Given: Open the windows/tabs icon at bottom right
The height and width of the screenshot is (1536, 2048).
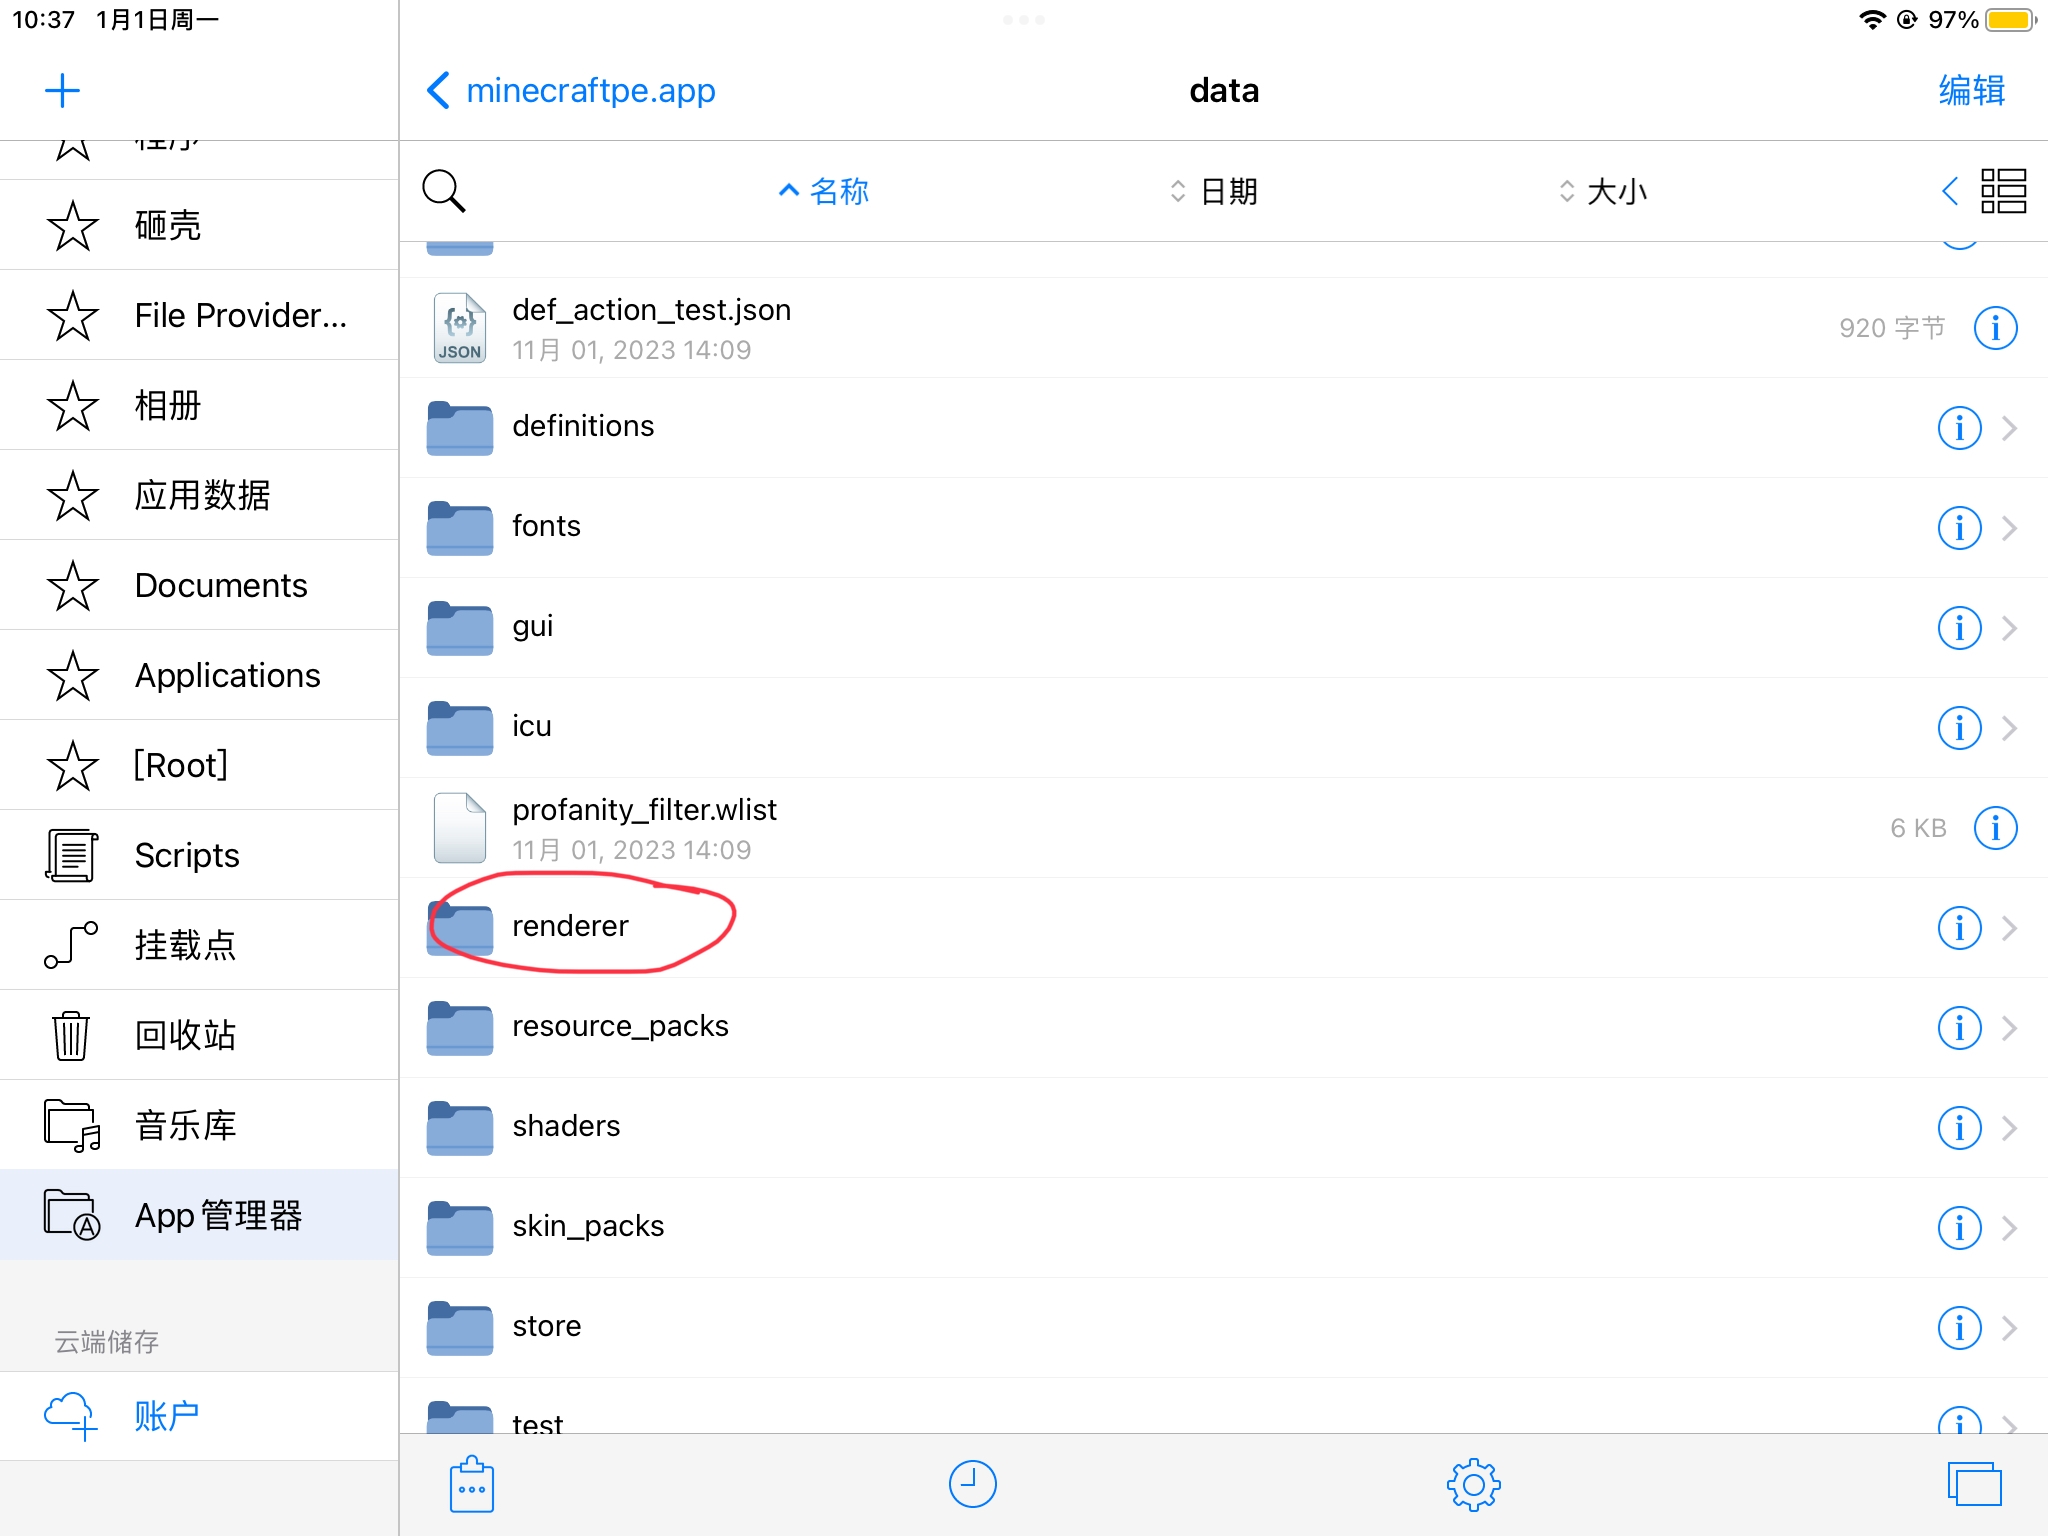Looking at the screenshot, I should (1974, 1484).
